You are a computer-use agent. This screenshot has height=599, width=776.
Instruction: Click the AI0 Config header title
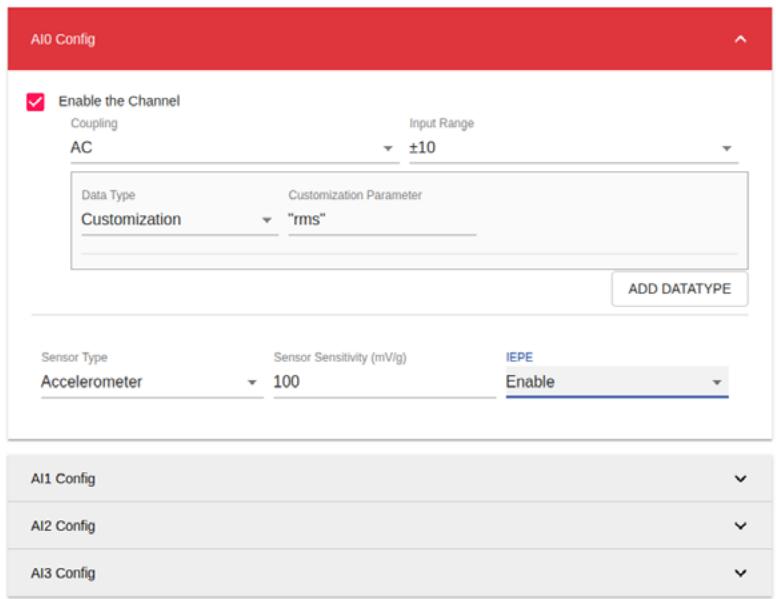[x=63, y=39]
